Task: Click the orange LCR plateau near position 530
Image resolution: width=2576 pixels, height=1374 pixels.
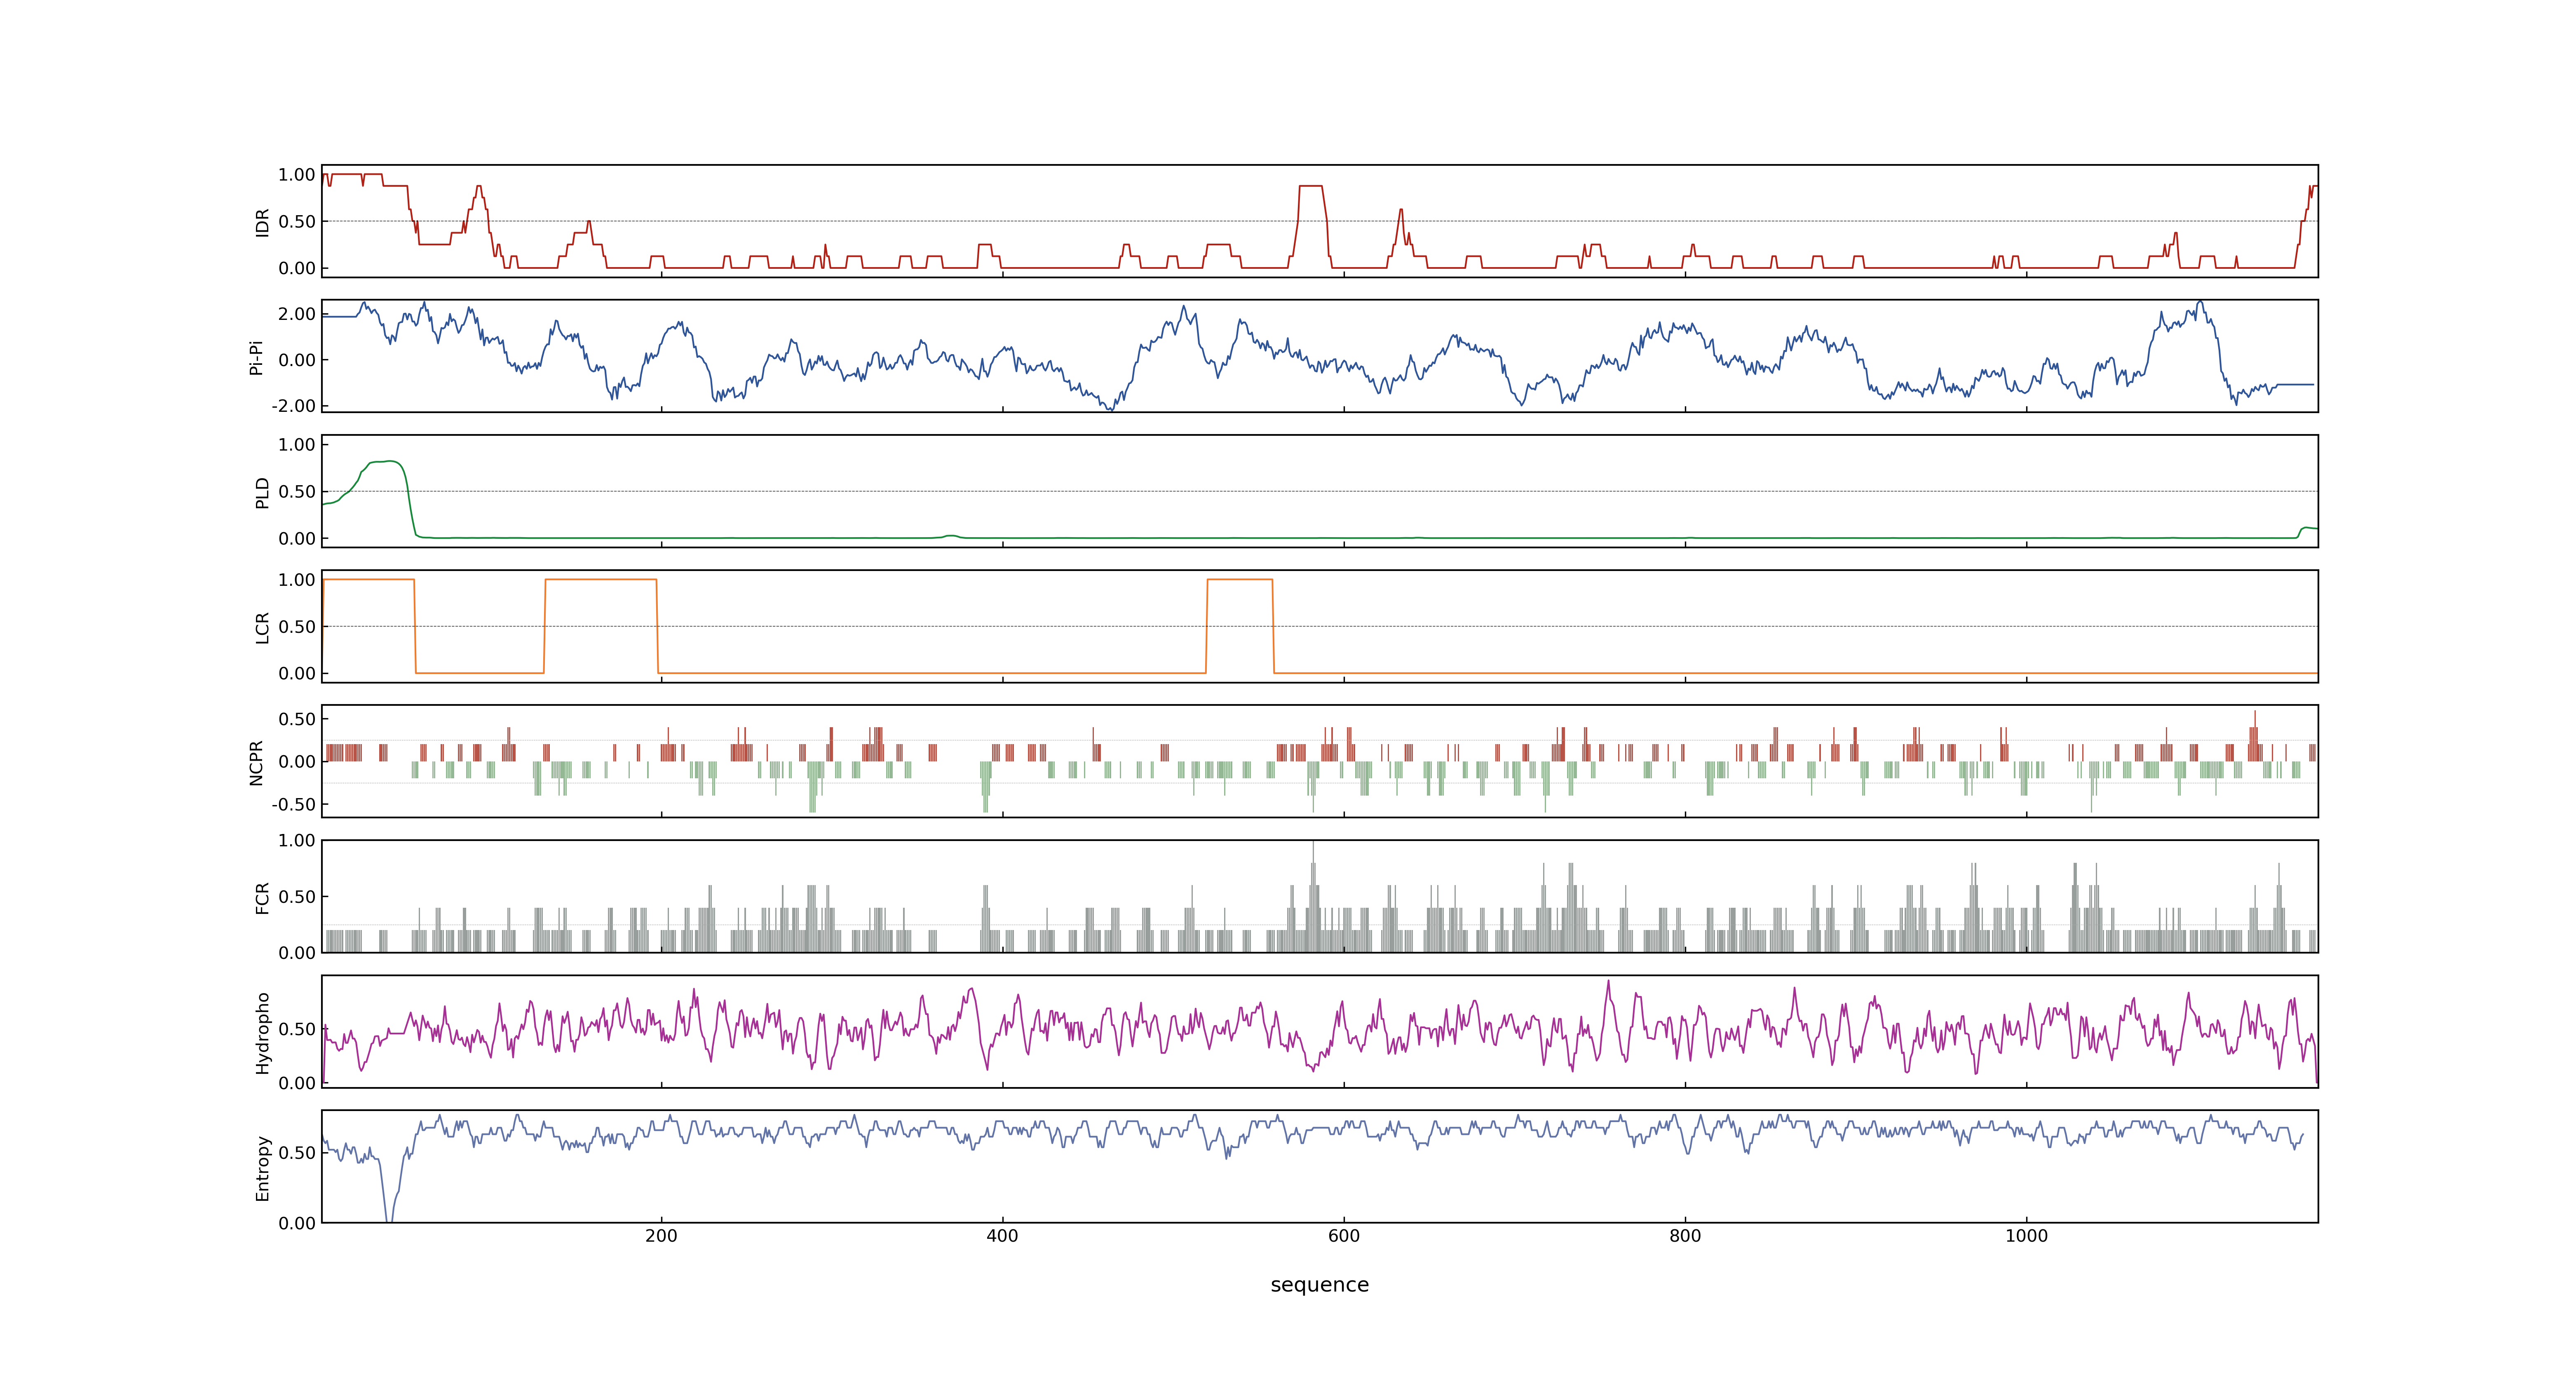Action: coord(1240,580)
